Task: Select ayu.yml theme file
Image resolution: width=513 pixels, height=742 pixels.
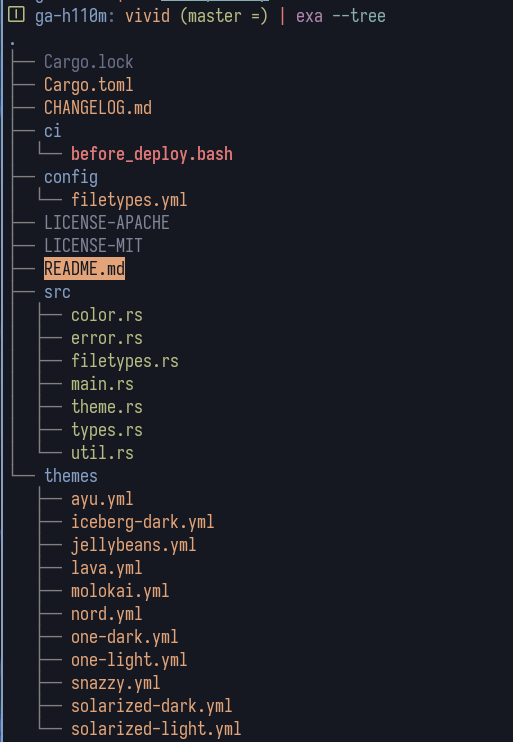Action: click(x=102, y=499)
